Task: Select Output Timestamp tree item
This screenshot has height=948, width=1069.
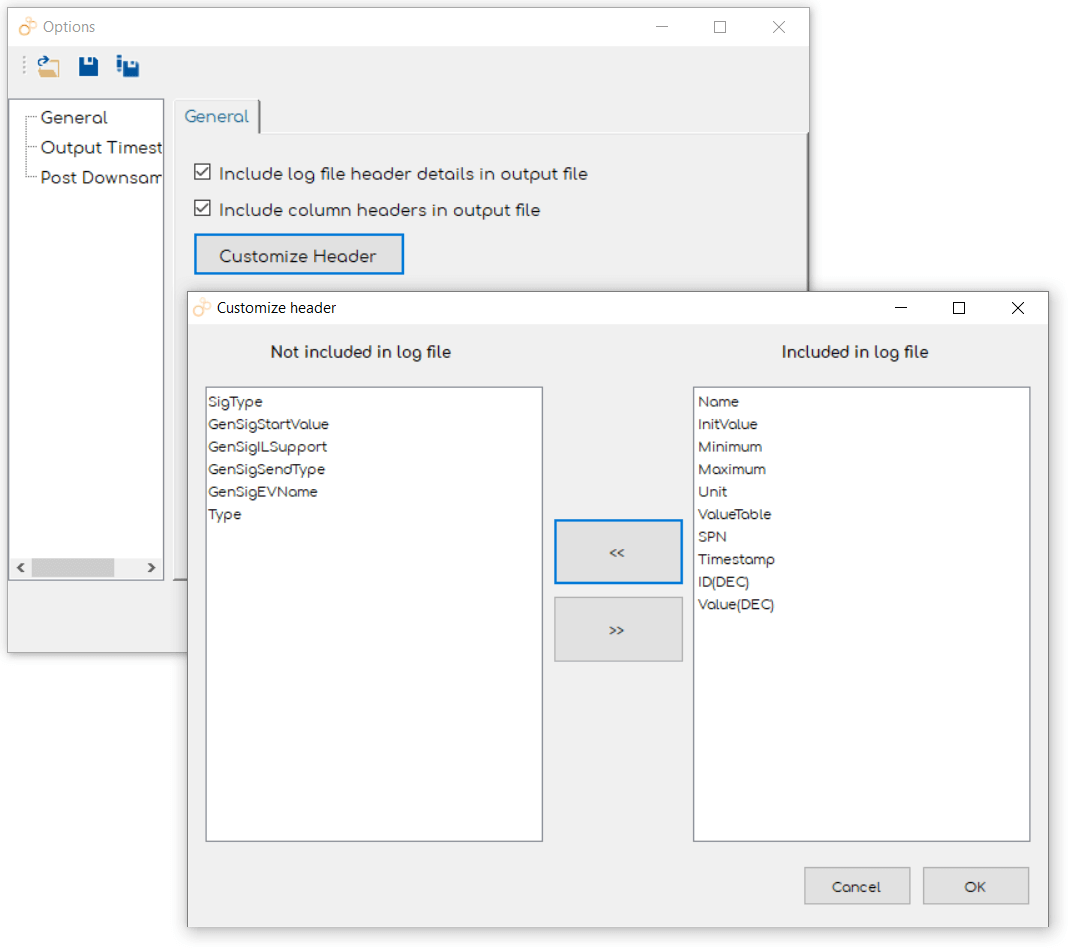Action: (101, 148)
